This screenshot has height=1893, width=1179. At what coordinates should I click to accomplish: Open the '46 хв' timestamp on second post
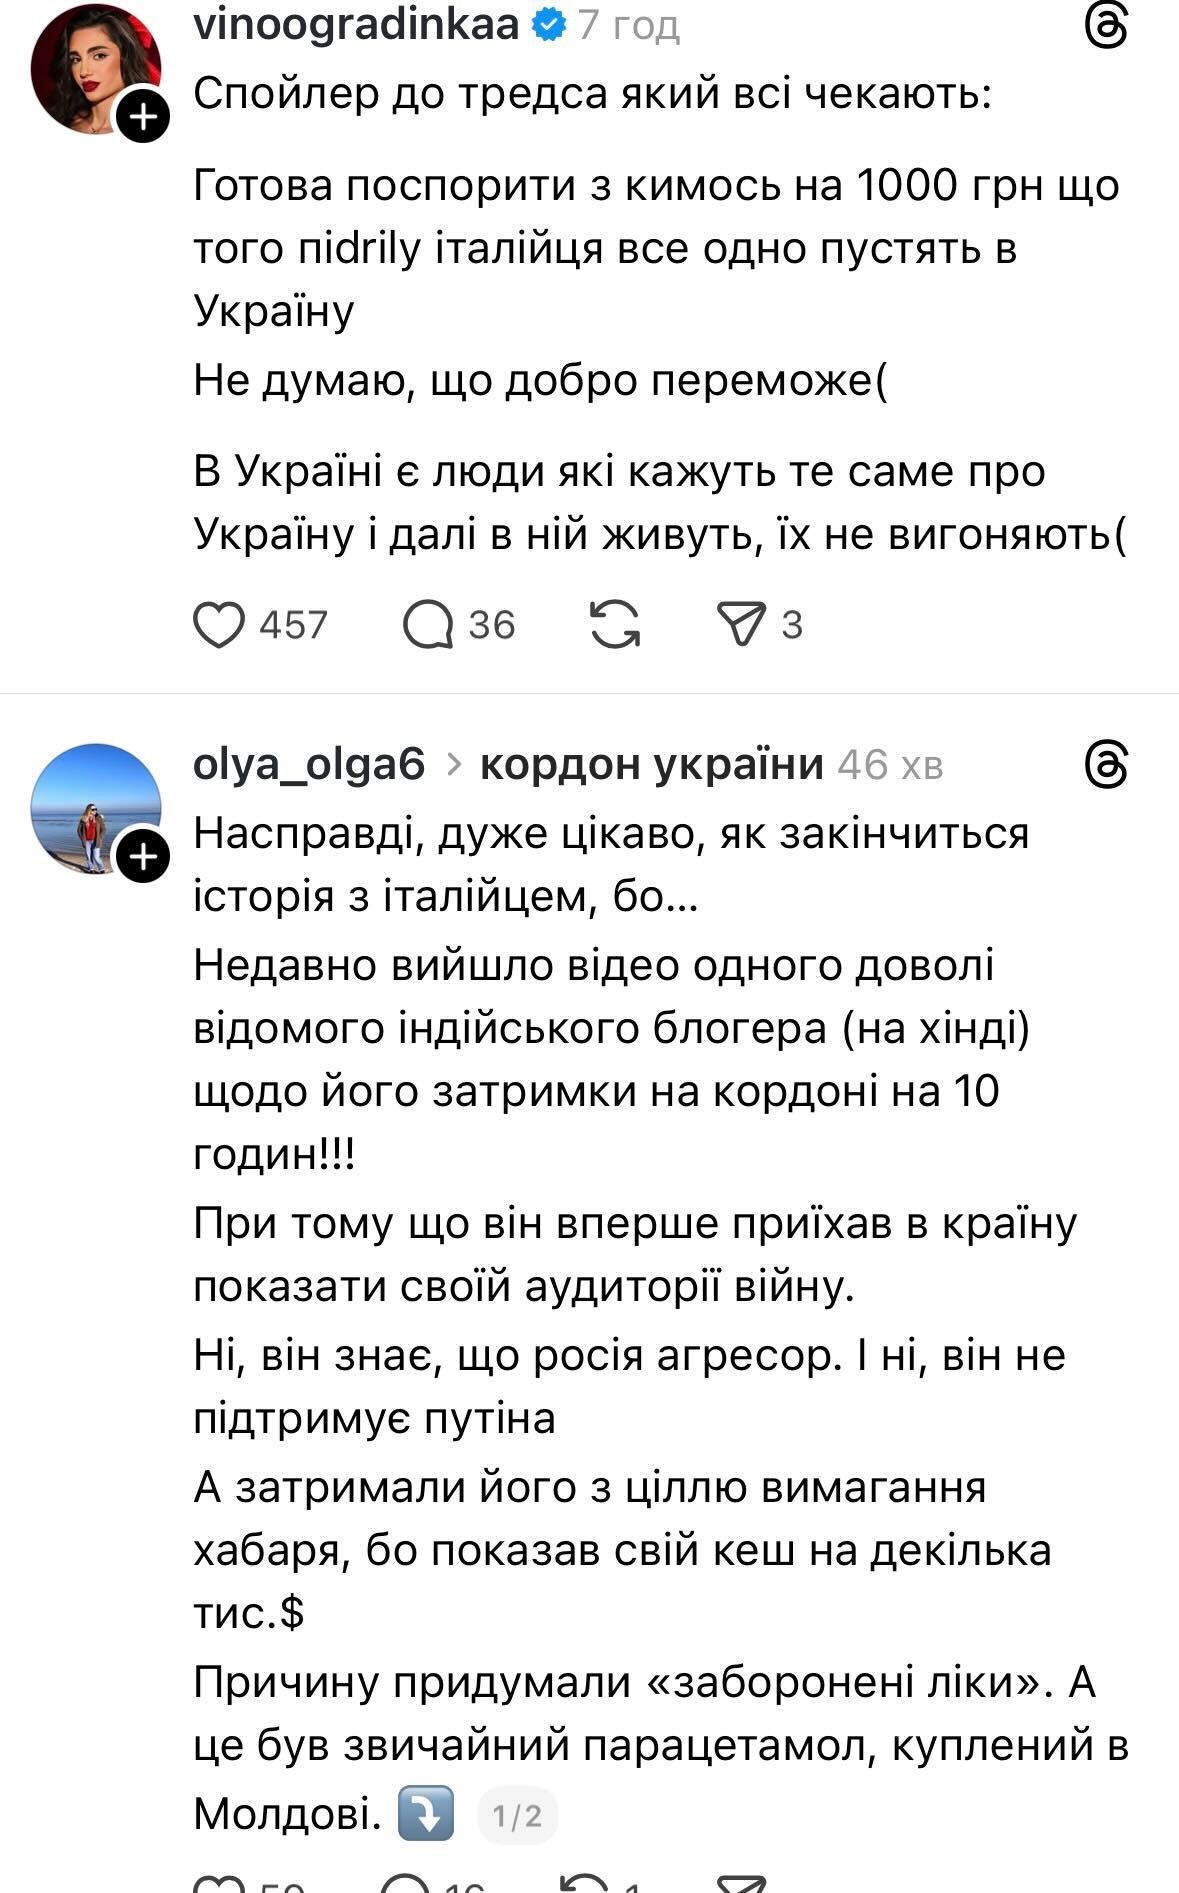pyautogui.click(x=890, y=765)
